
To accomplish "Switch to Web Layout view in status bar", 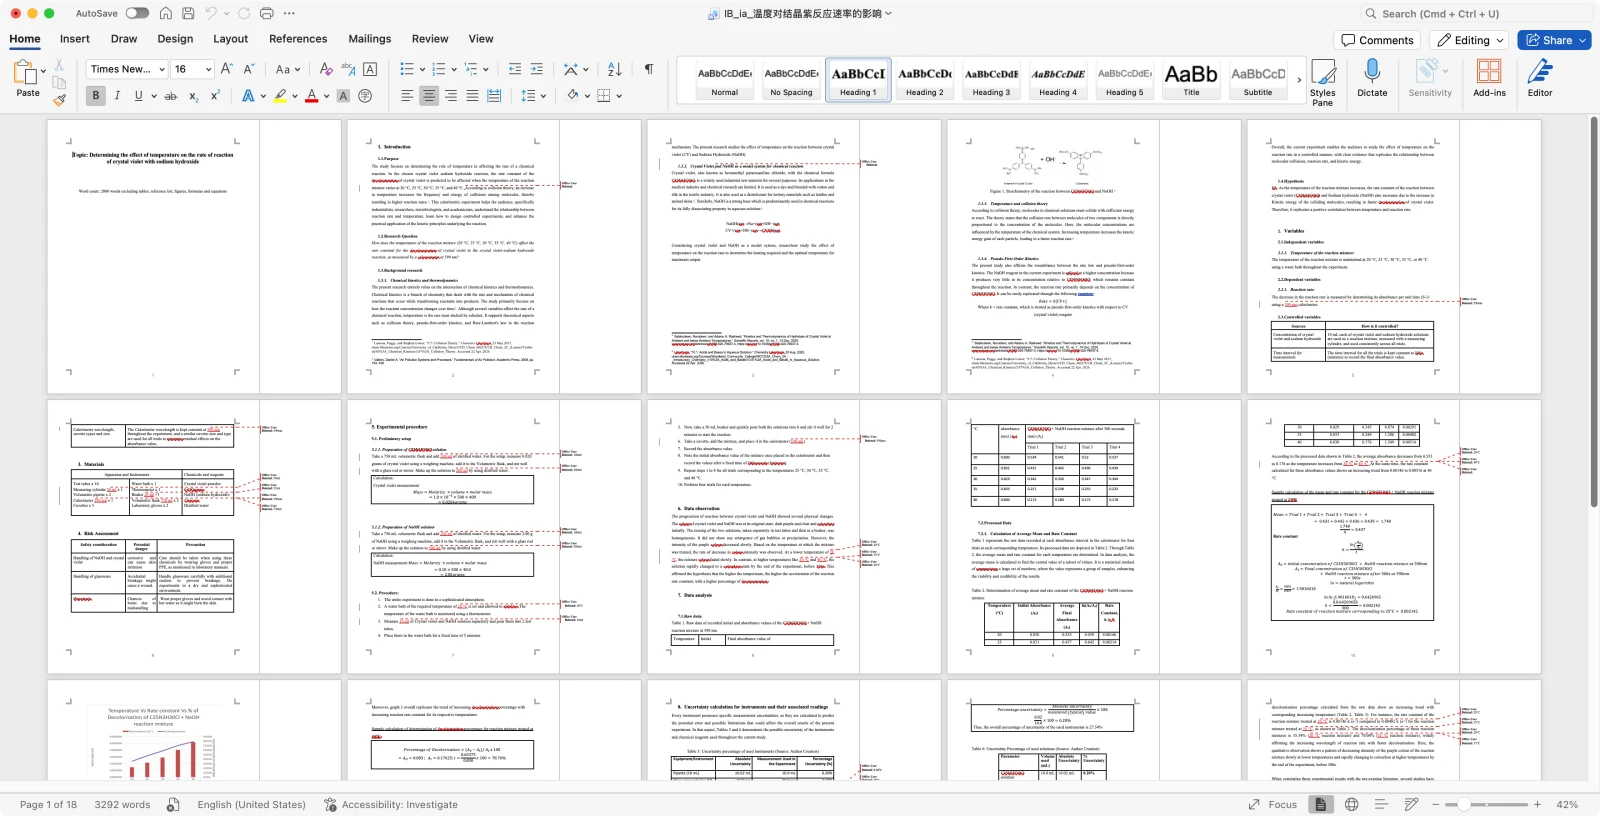I will click(1352, 804).
